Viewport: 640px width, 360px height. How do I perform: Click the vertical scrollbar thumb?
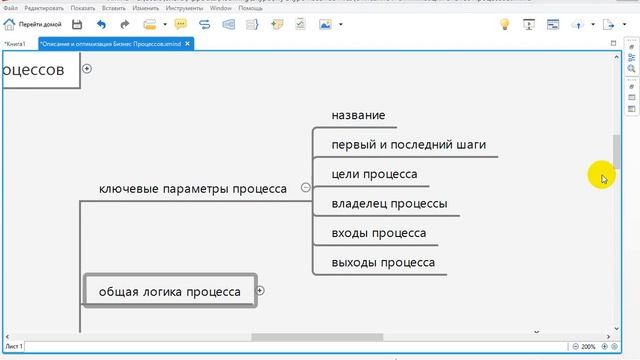(x=616, y=151)
